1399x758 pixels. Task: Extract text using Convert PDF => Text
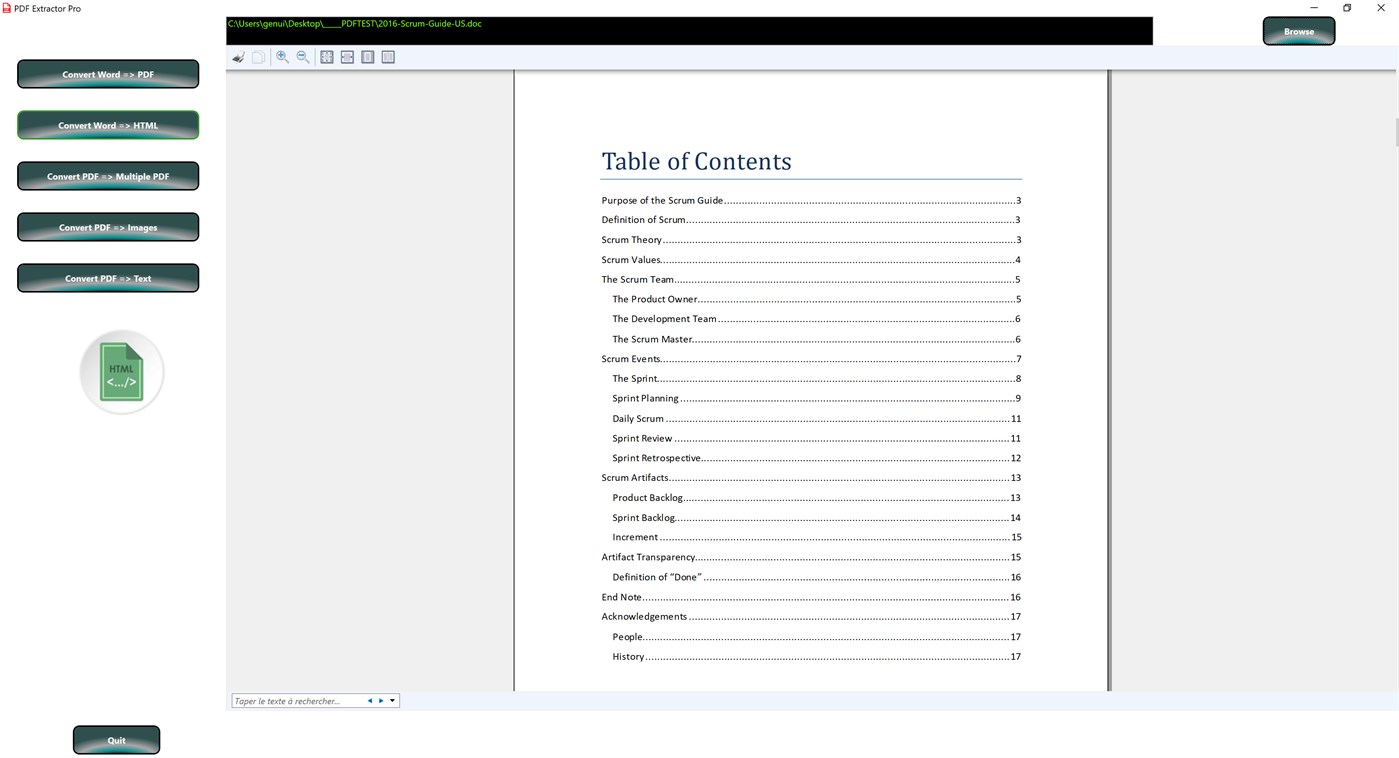tap(107, 277)
